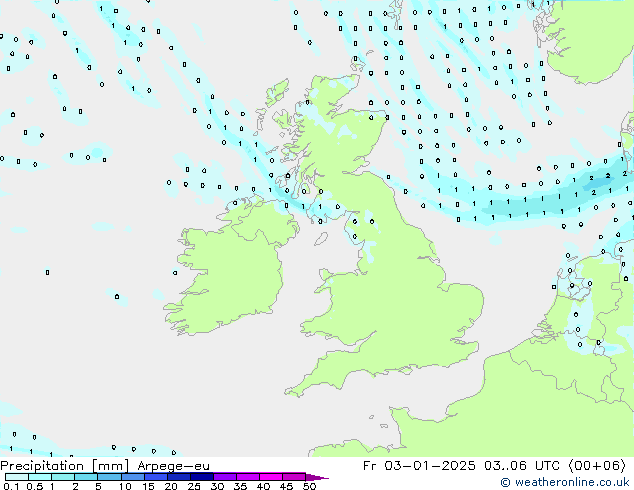The width and height of the screenshot is (634, 490).
Task: Pick the 35–40 mm violet legend swatch
Action: tap(247, 477)
